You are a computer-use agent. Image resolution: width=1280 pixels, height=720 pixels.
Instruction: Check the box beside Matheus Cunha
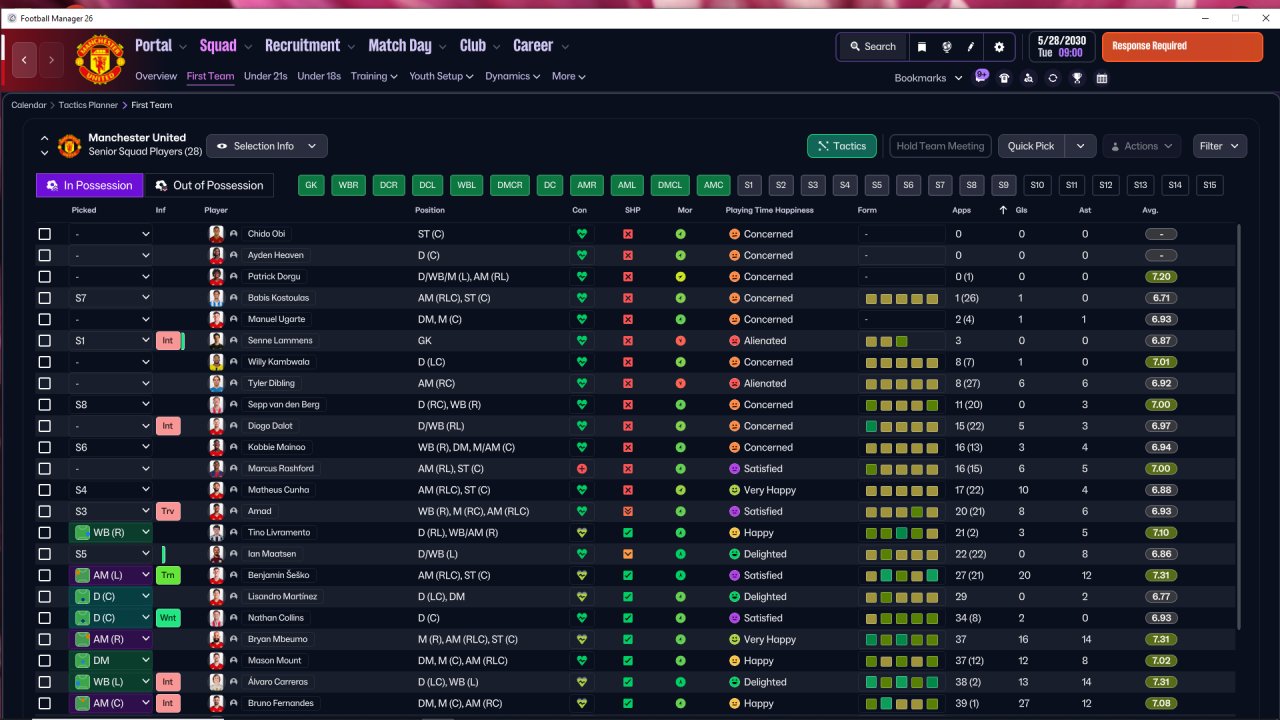coord(44,490)
